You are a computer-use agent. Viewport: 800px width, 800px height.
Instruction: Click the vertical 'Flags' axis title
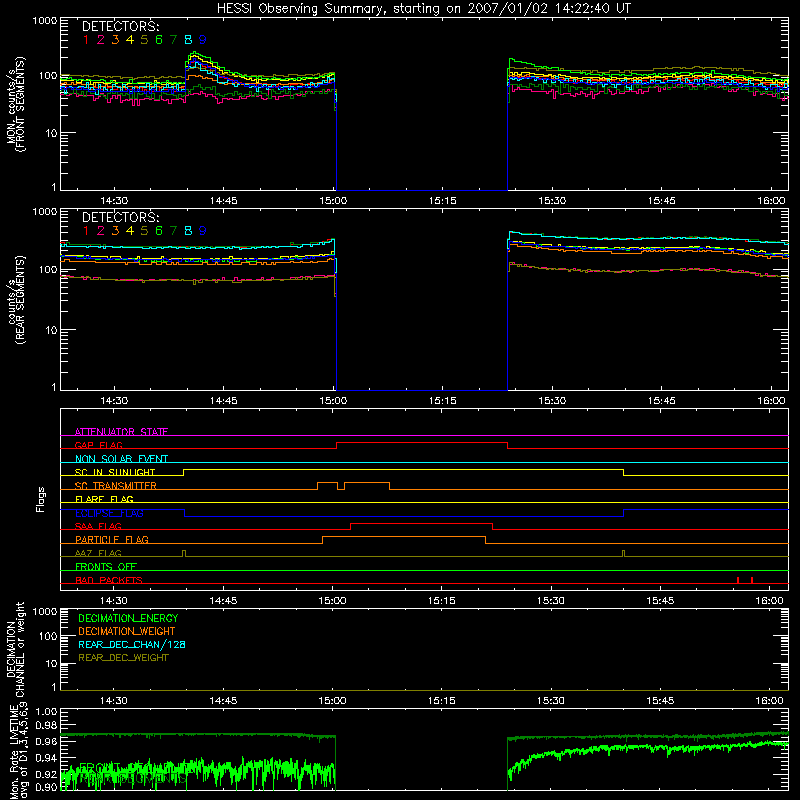[40, 499]
